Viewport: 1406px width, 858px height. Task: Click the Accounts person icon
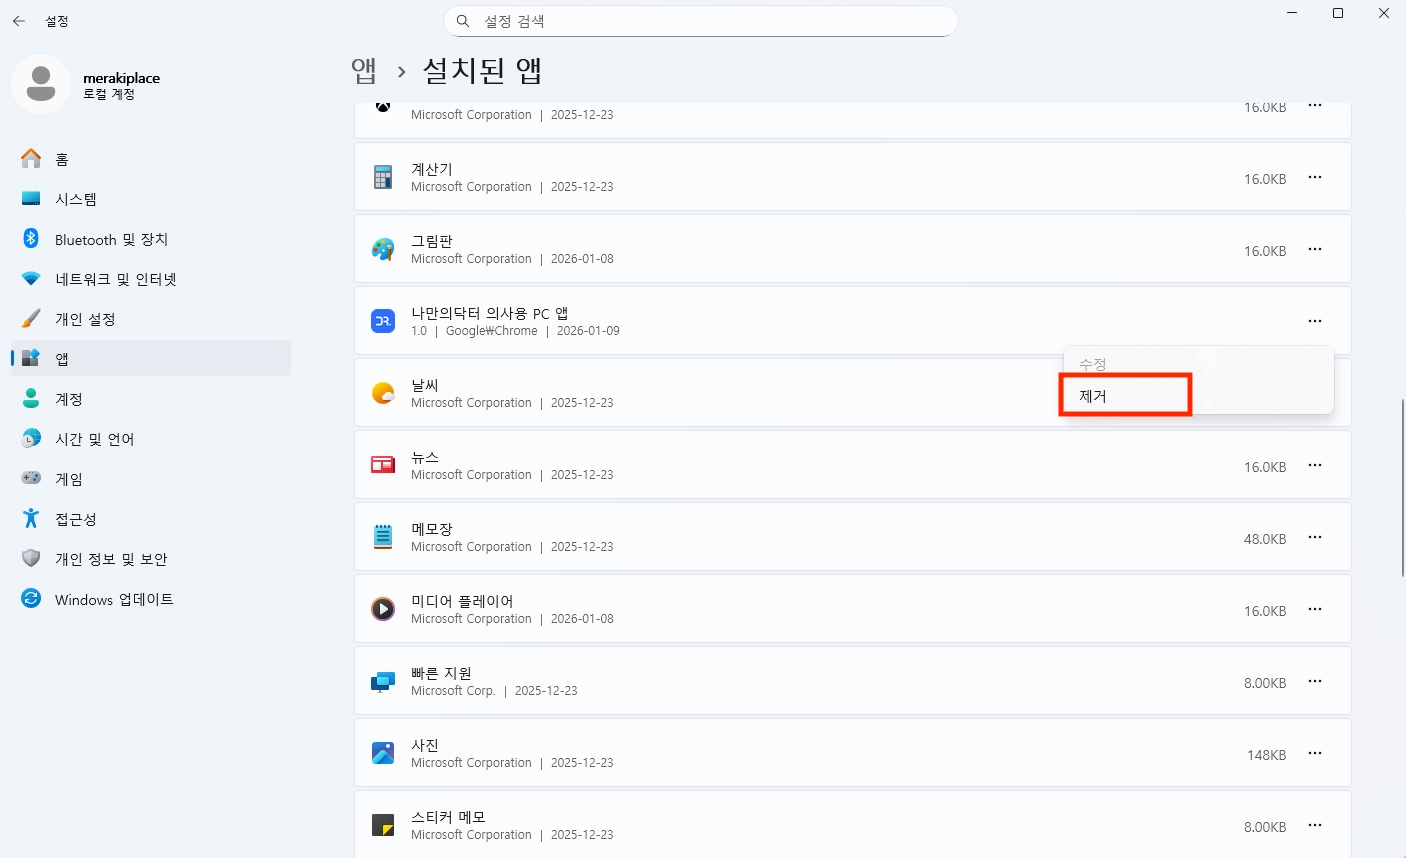pos(31,399)
